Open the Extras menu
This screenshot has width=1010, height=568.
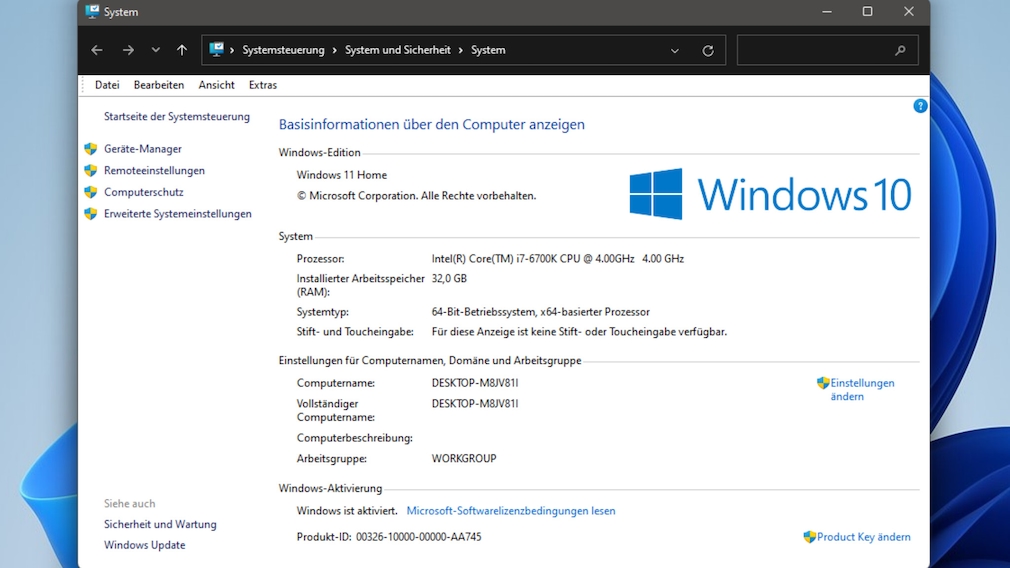click(x=263, y=85)
